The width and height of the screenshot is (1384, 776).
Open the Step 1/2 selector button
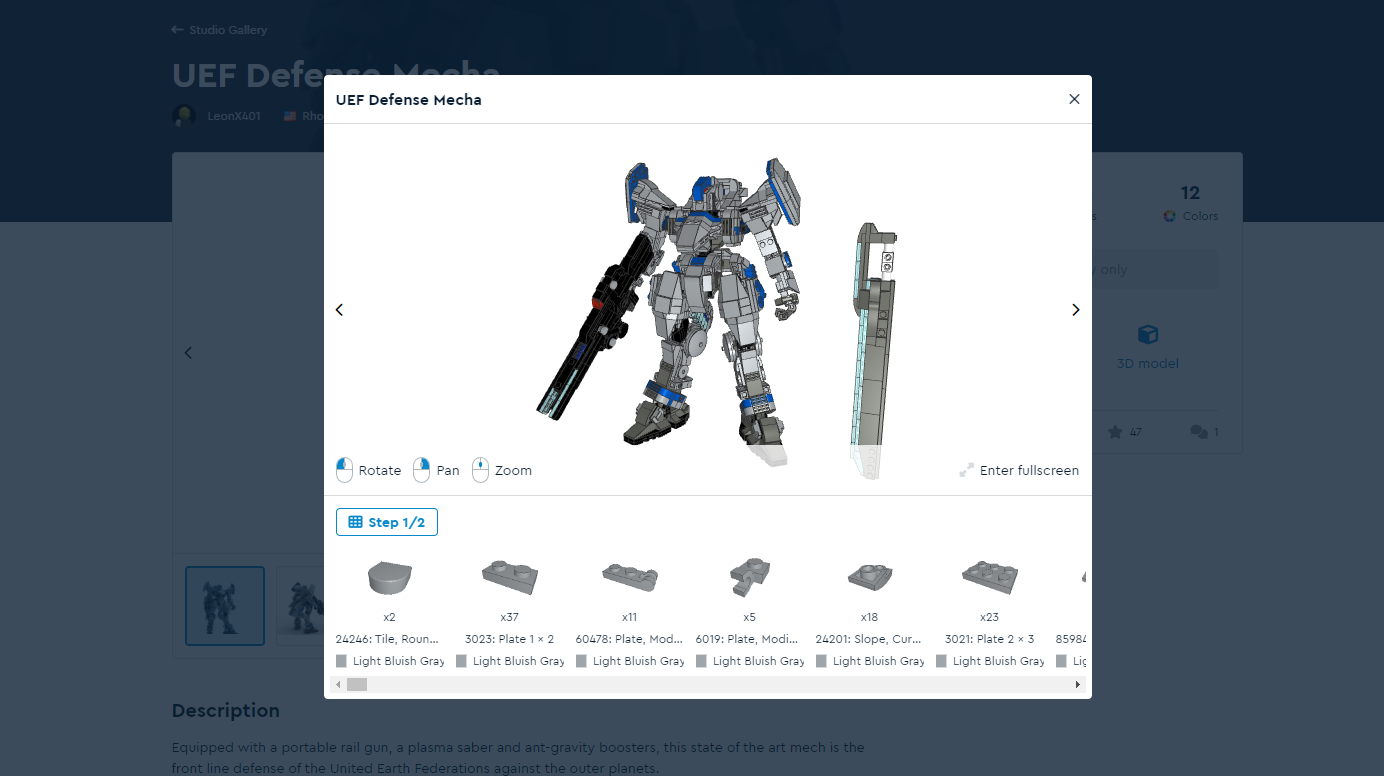[387, 522]
